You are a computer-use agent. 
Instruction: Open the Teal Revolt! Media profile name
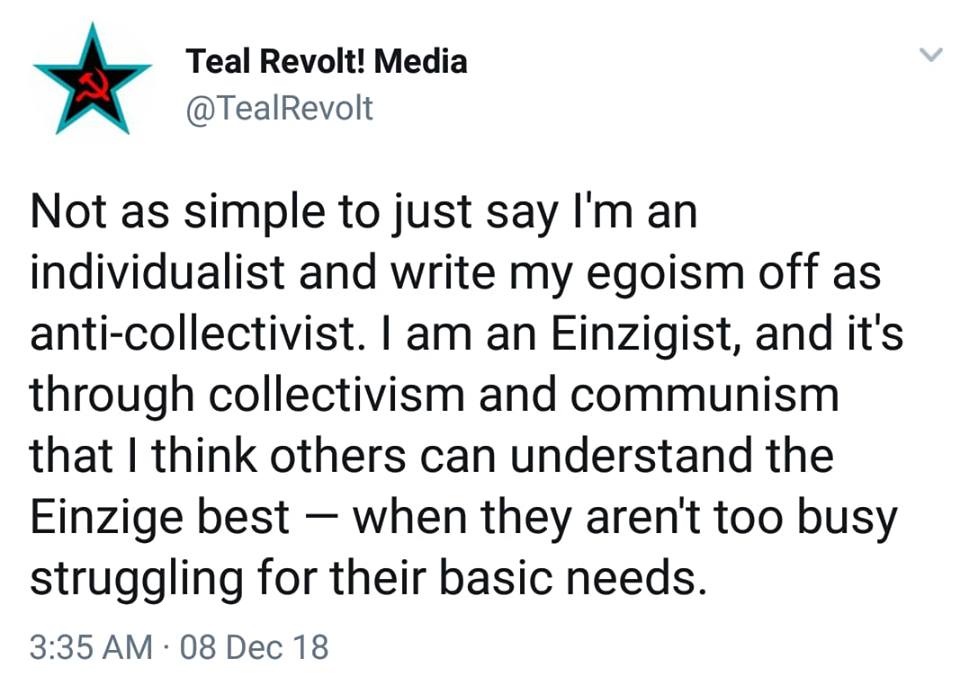point(326,62)
